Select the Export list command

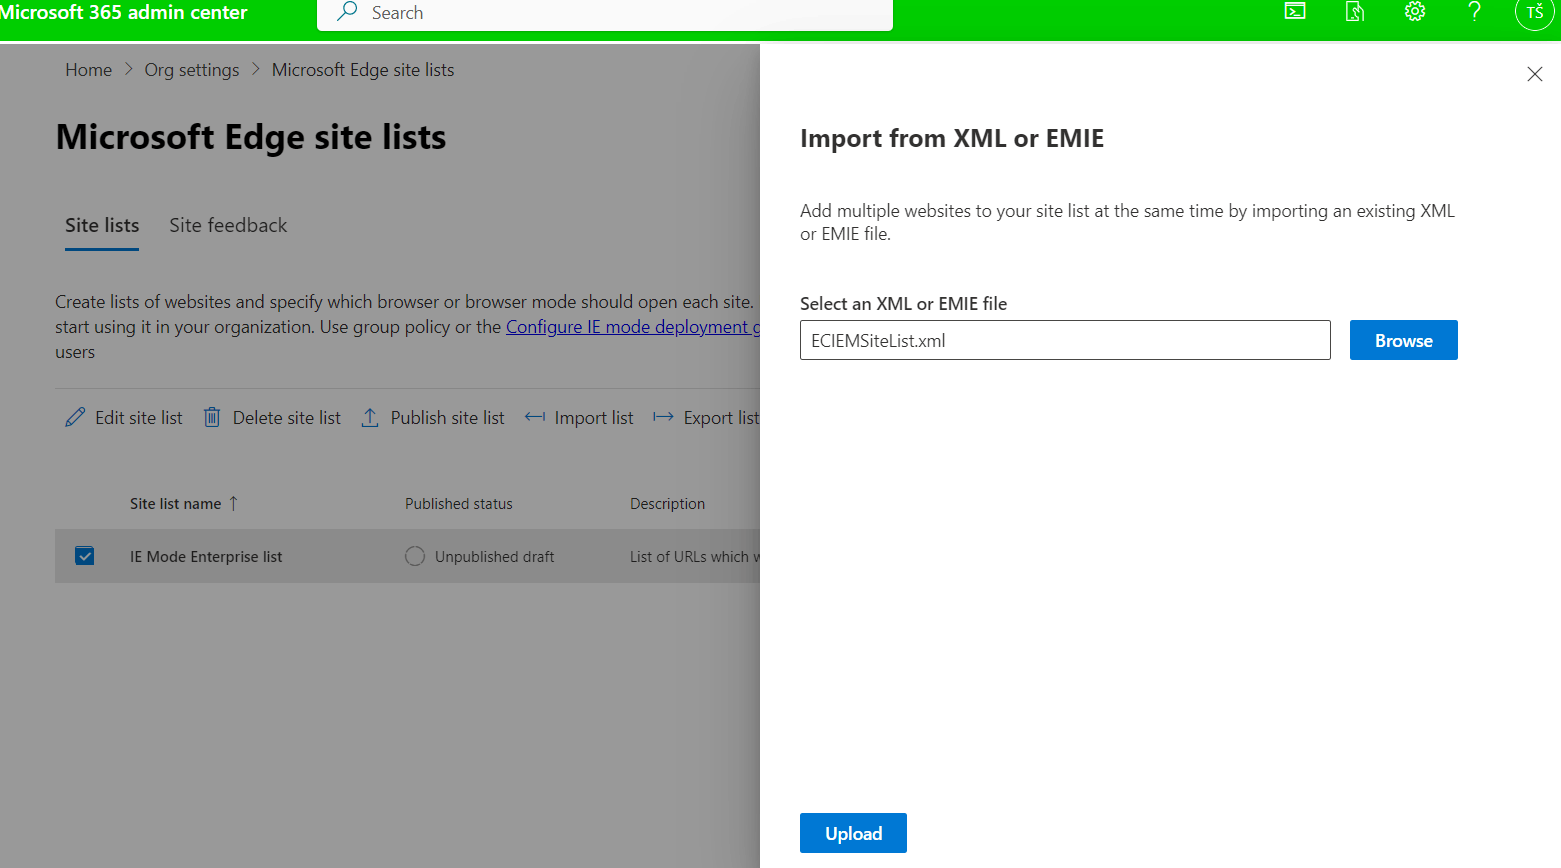click(x=706, y=418)
